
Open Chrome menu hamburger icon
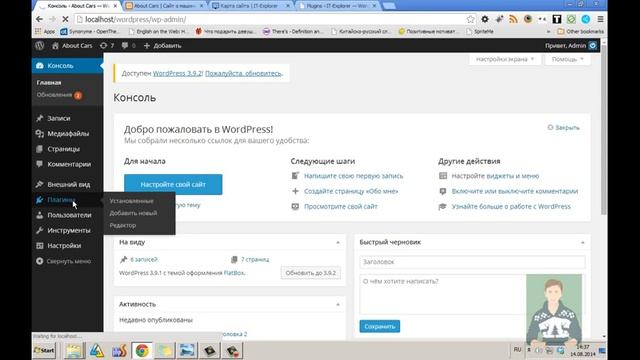pyautogui.click(x=600, y=19)
